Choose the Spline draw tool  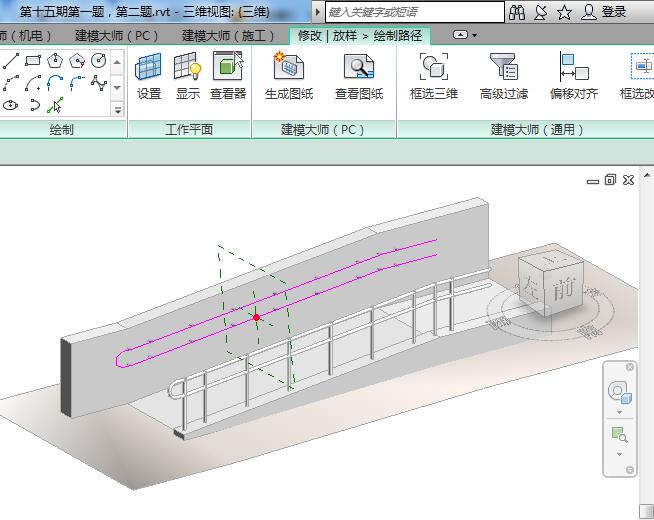point(99,83)
